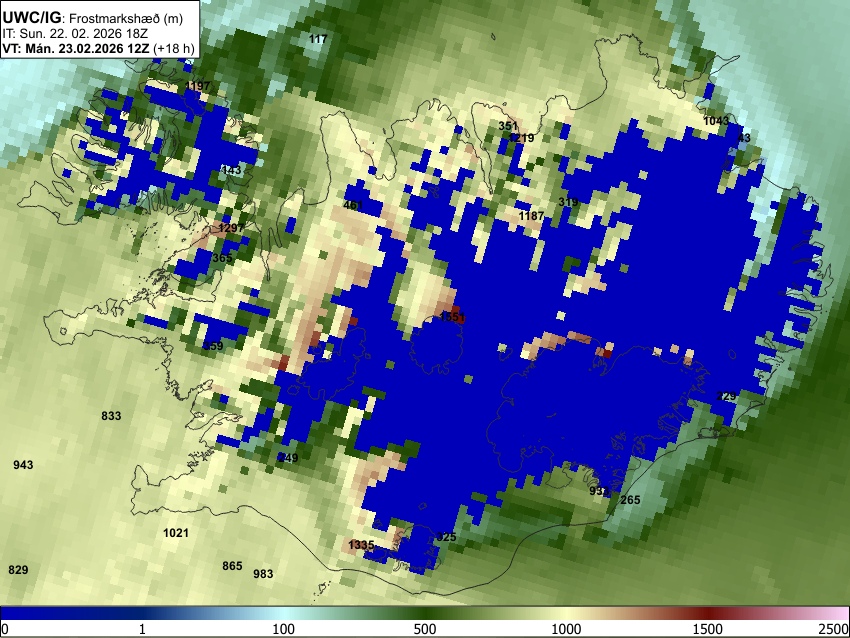Screen dimensions: 850x638
Task: Click the colorbar tick label 1
Action: point(142,629)
